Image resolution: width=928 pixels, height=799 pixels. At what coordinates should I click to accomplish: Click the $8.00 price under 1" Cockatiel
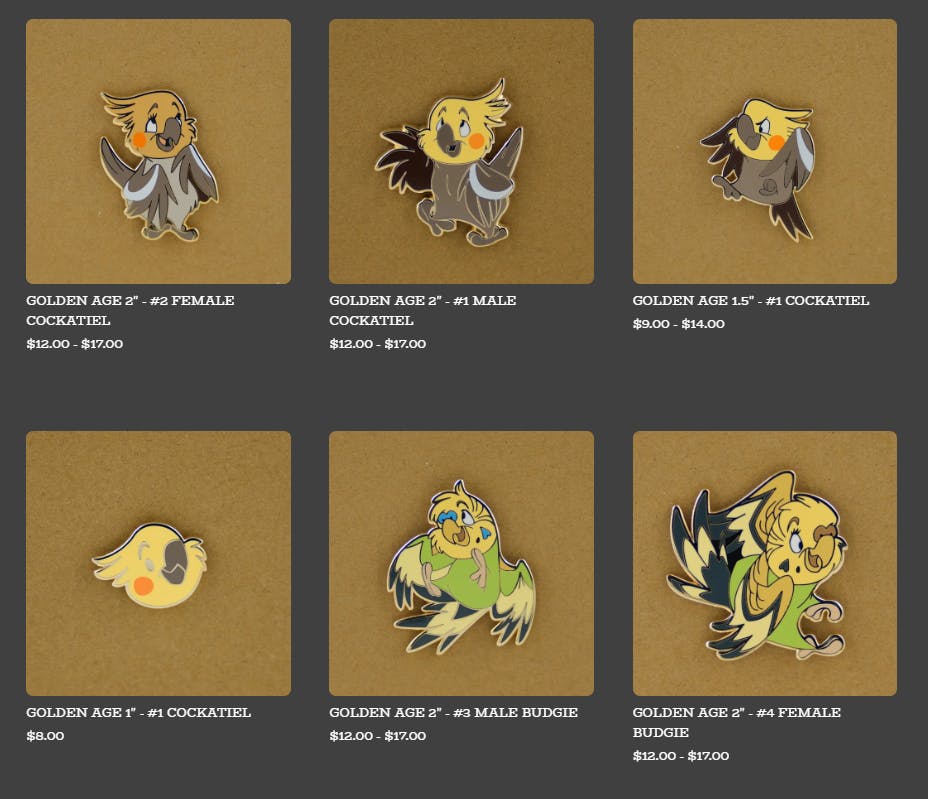coord(45,736)
